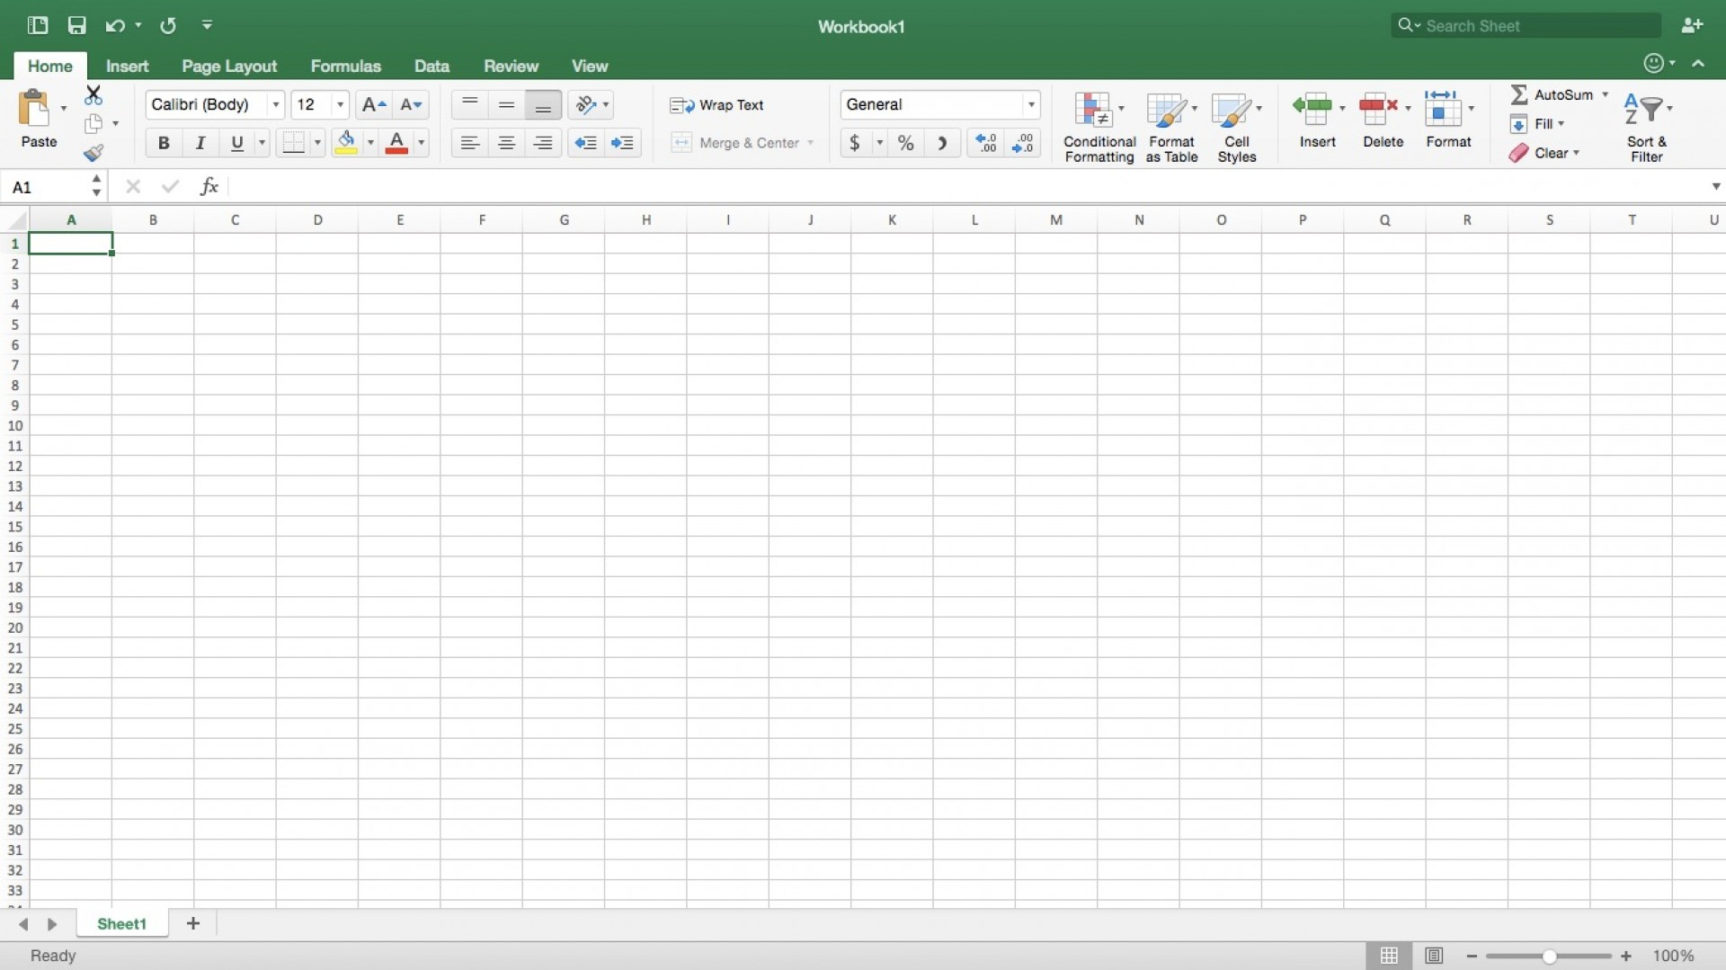Screen dimensions: 1726x970
Task: Open the font name dropdown
Action: click(x=275, y=104)
